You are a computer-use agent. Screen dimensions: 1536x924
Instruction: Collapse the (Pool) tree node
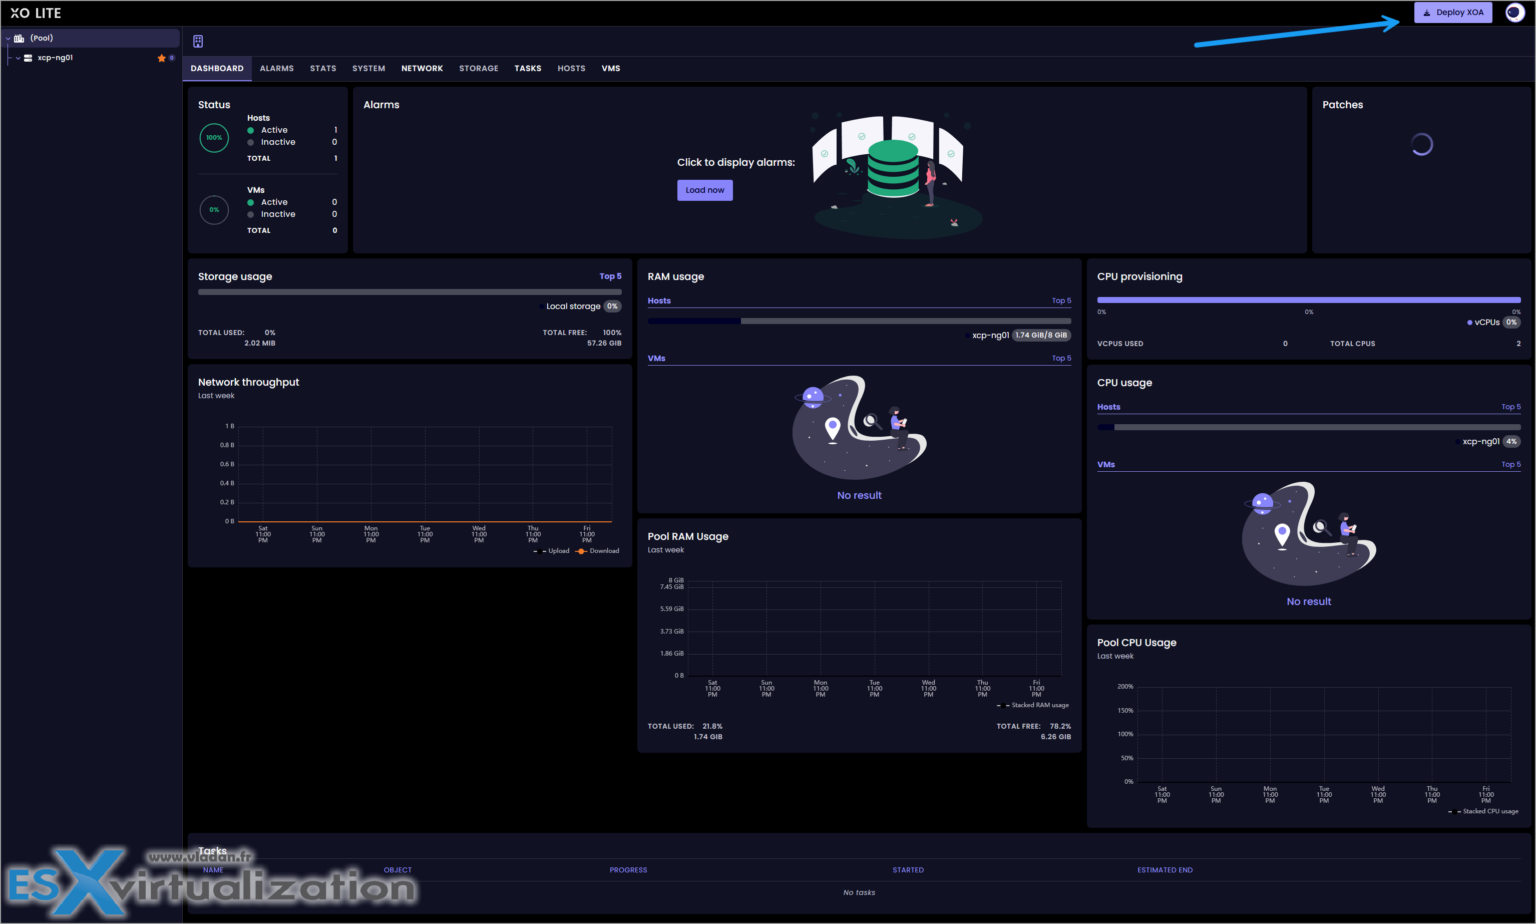click(x=8, y=38)
